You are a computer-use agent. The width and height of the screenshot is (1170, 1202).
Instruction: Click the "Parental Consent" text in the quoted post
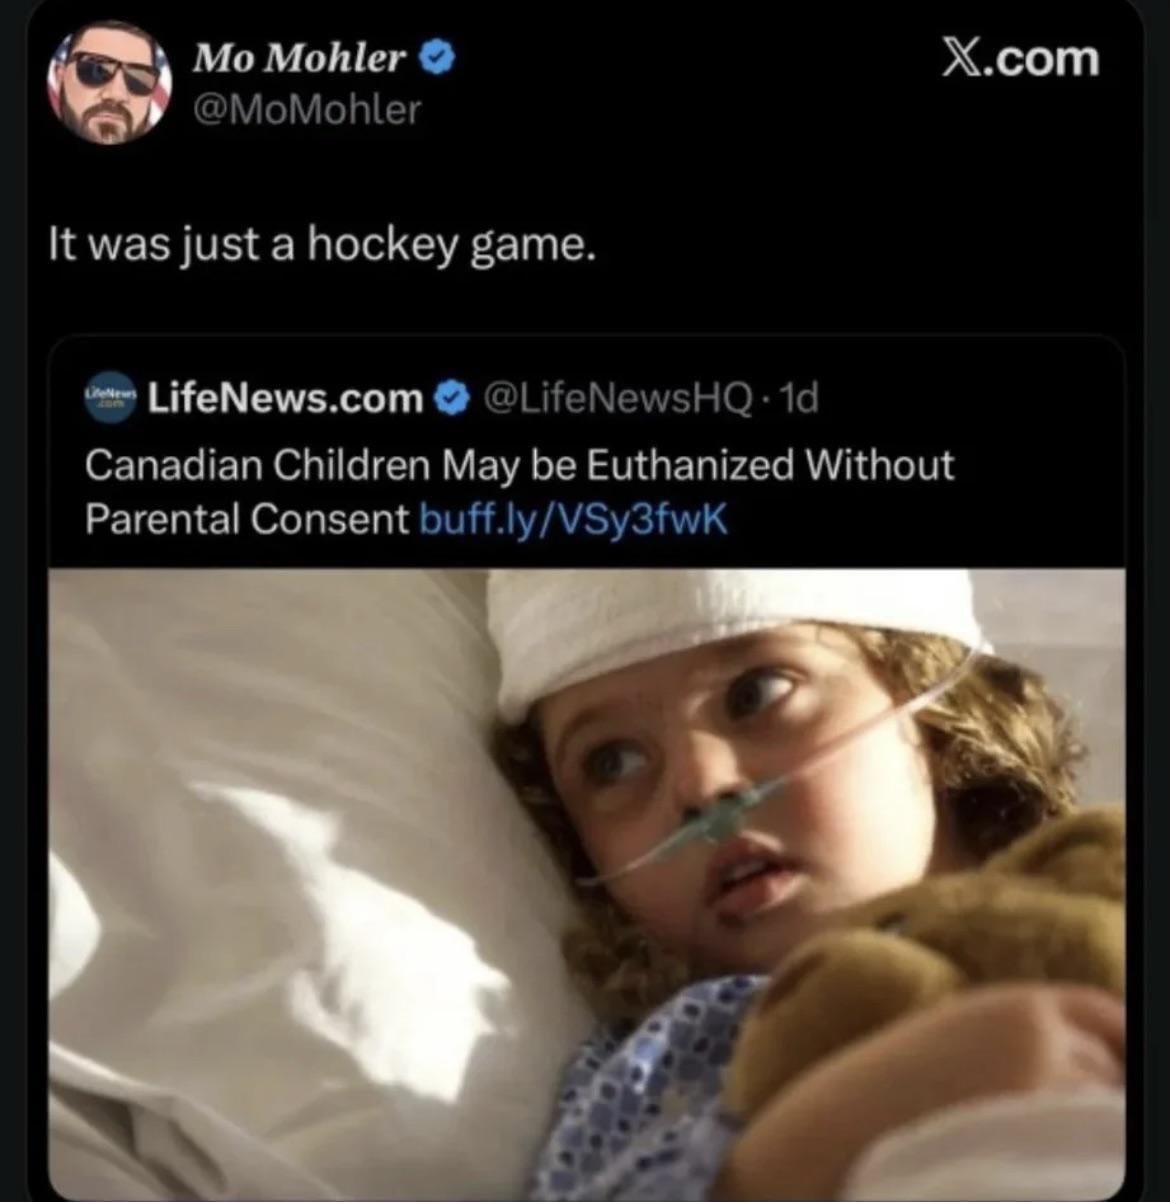(x=247, y=518)
